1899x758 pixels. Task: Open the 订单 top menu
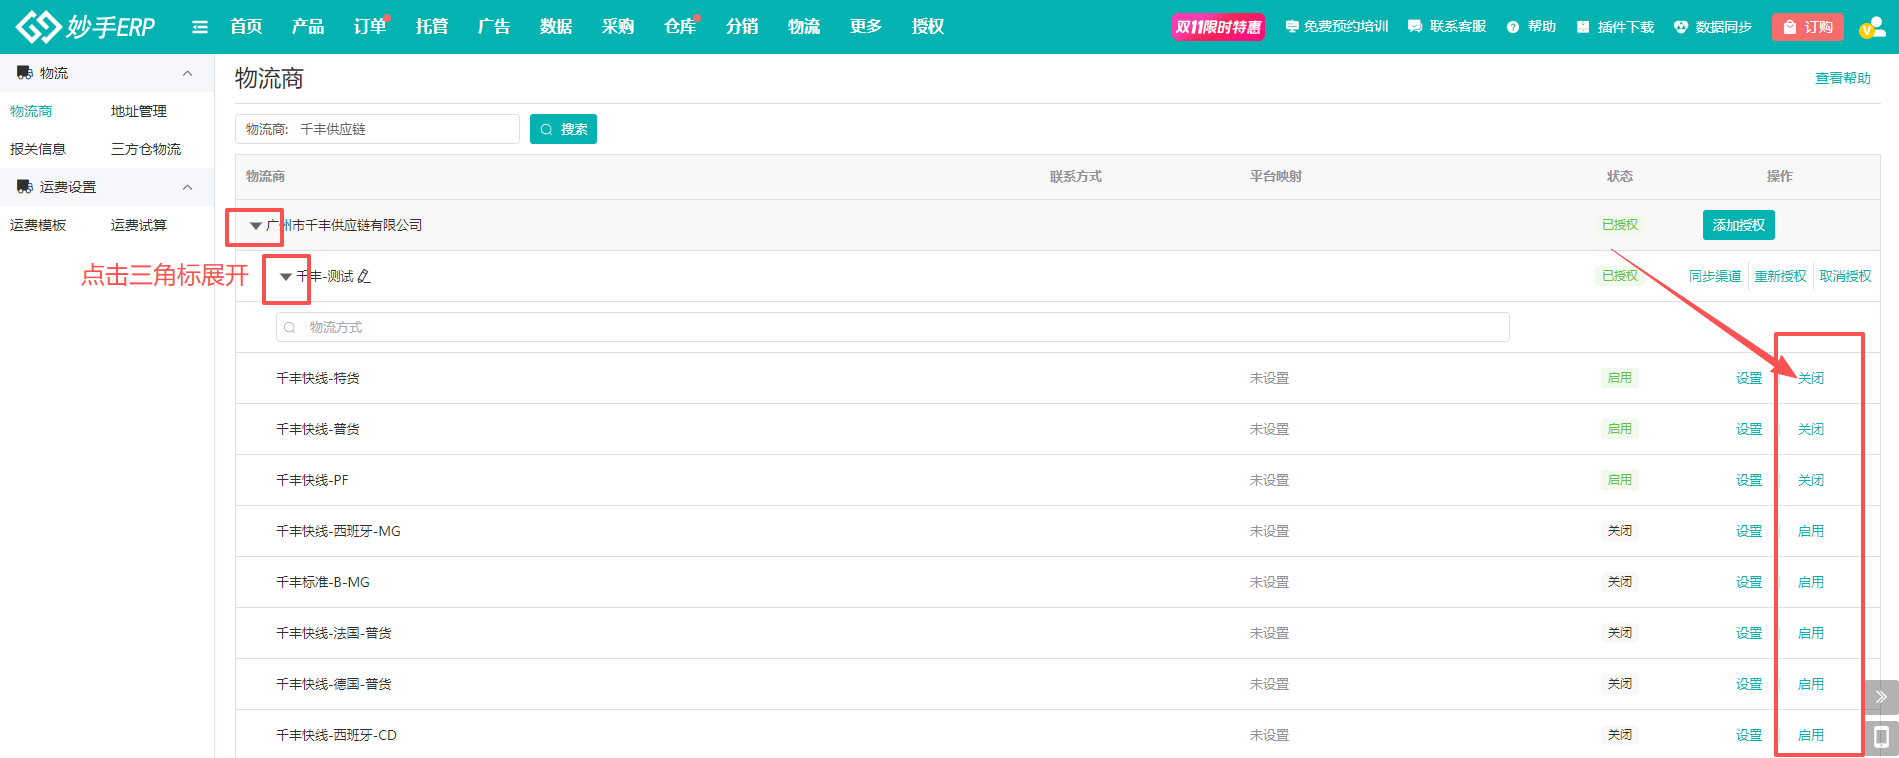point(369,27)
